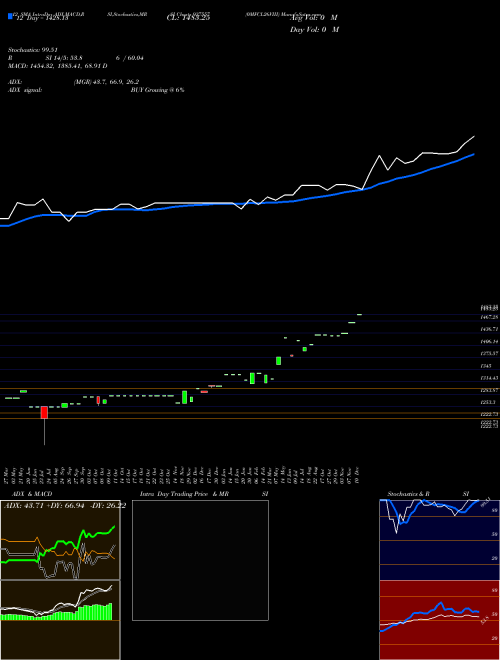The height and width of the screenshot is (660, 500).
Task: Click the '(MGR) 43.7, 66.9, 26.2' ADX values
Action: coord(106,82)
